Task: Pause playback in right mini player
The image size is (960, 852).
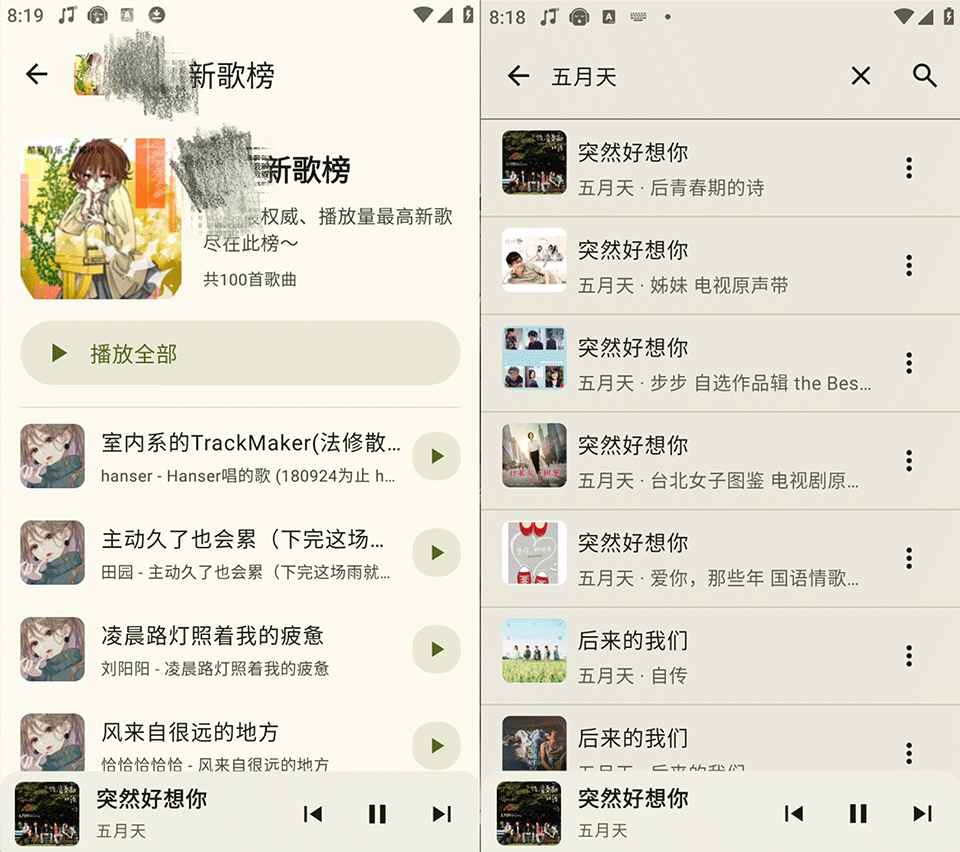Action: click(x=858, y=813)
